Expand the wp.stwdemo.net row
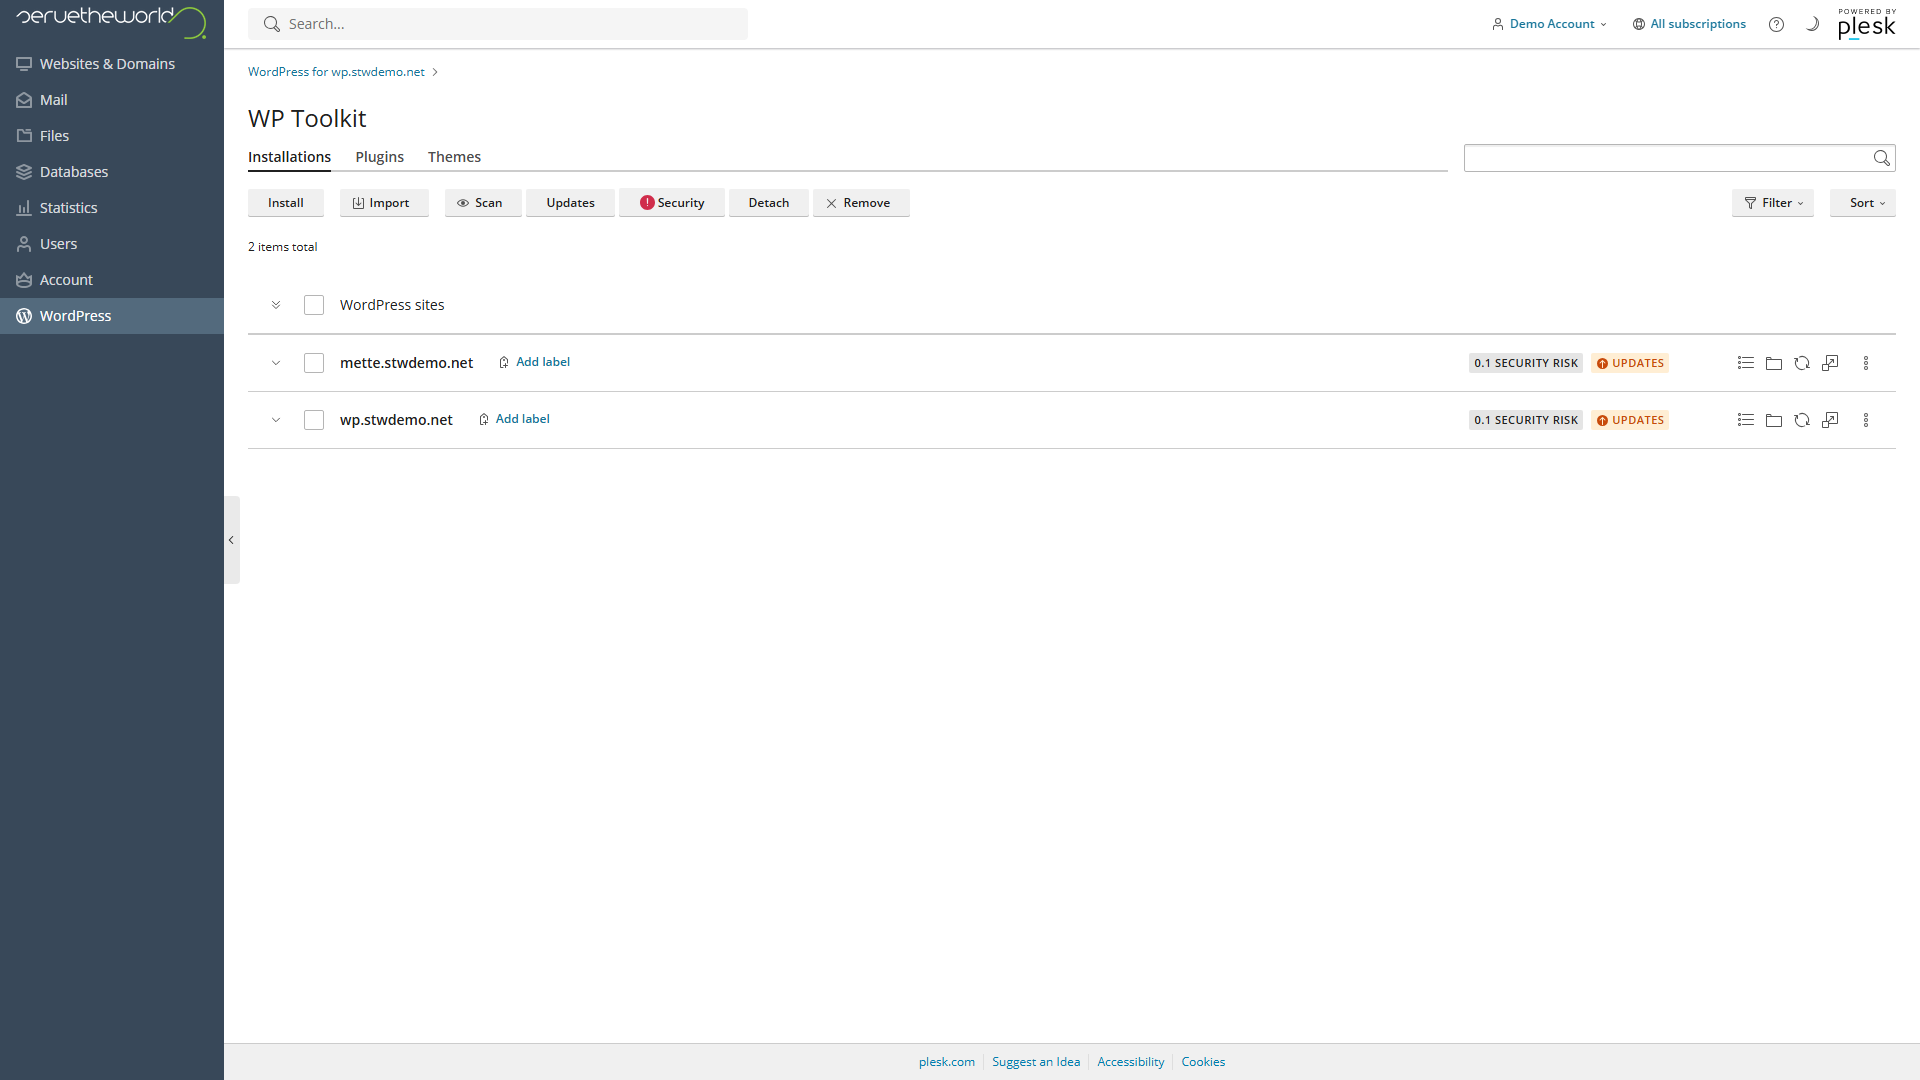 [x=276, y=420]
